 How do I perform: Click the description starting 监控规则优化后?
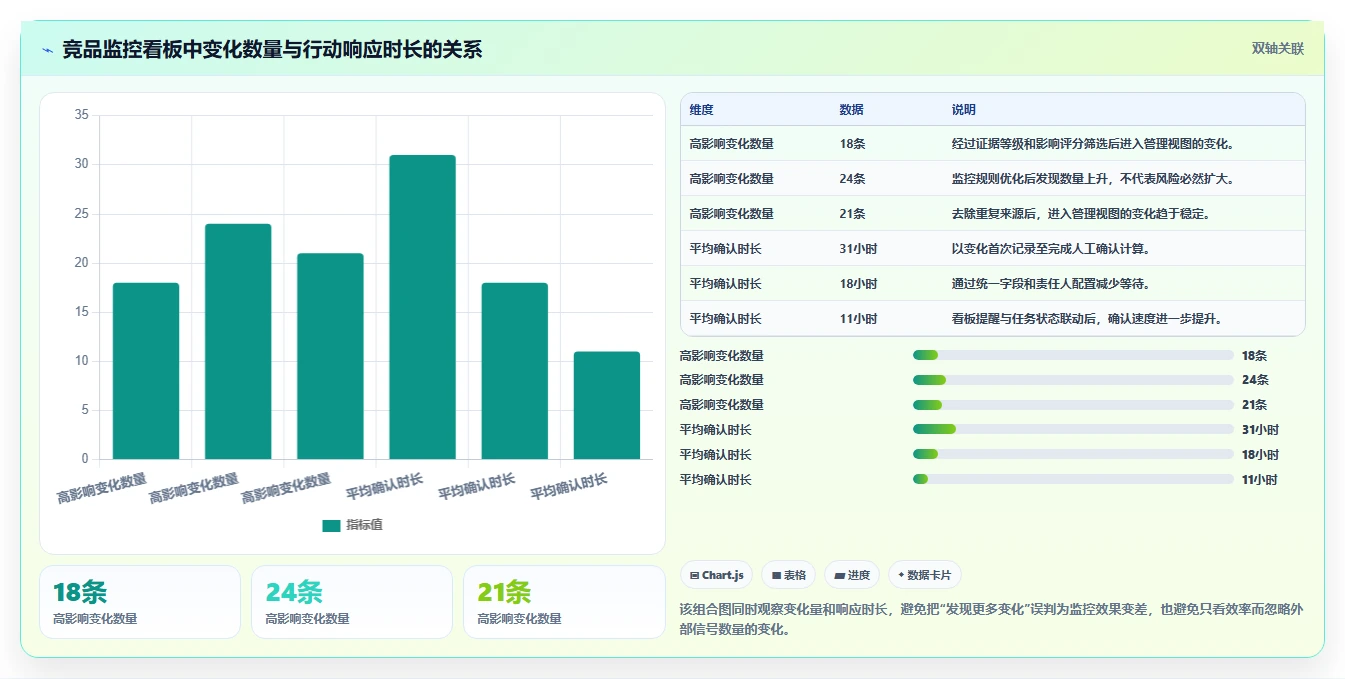pos(1093,179)
